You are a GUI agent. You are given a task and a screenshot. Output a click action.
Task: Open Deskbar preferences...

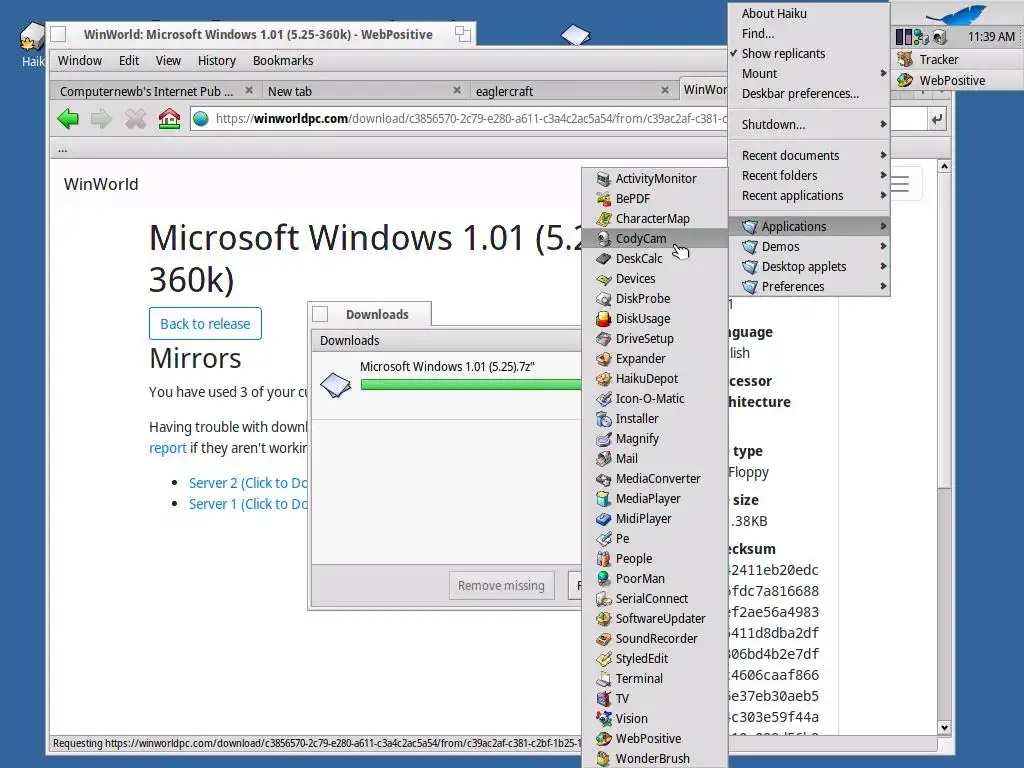click(809, 94)
